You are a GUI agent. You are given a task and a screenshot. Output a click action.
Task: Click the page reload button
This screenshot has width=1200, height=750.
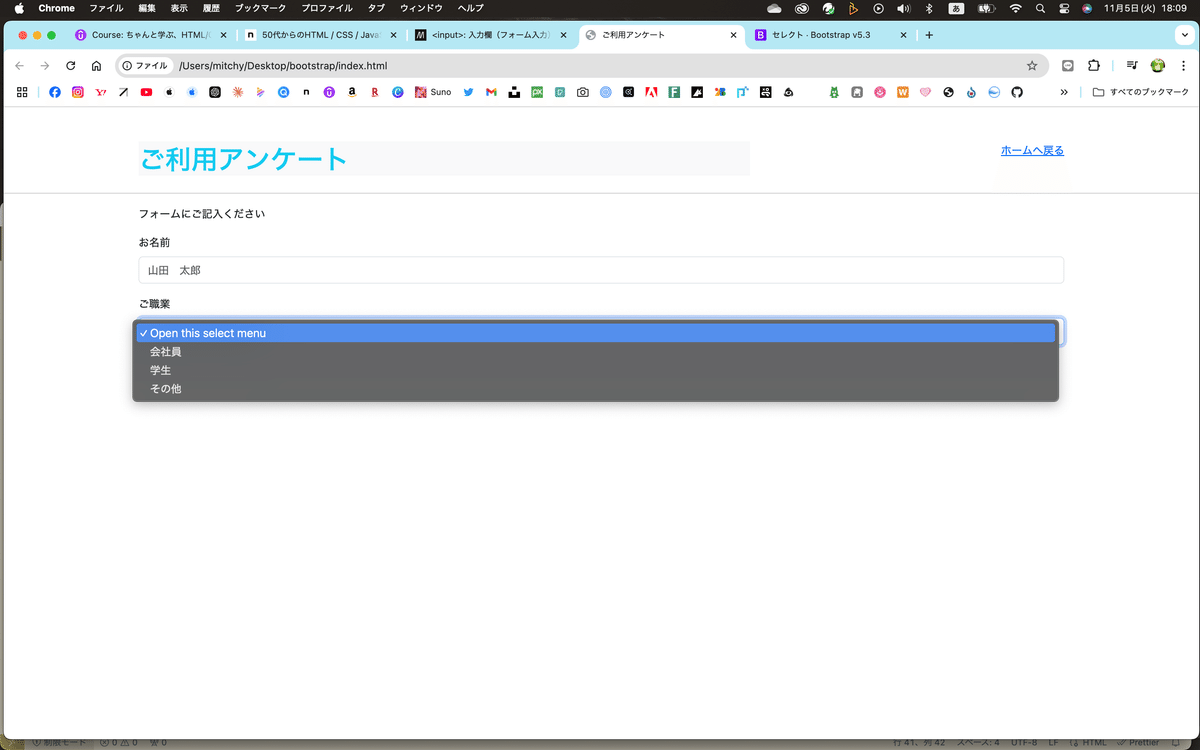(x=70, y=65)
